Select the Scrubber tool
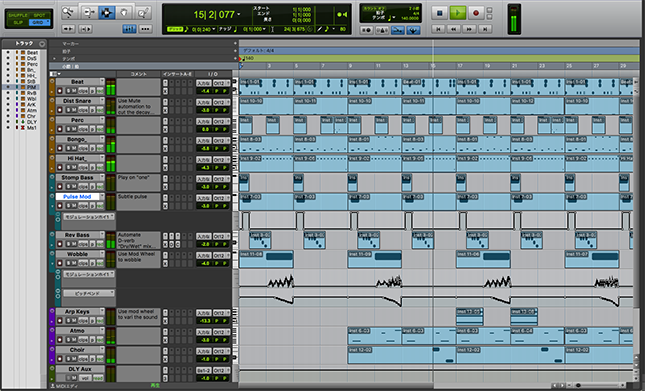Viewport: 645px width, 391px height. click(x=143, y=13)
